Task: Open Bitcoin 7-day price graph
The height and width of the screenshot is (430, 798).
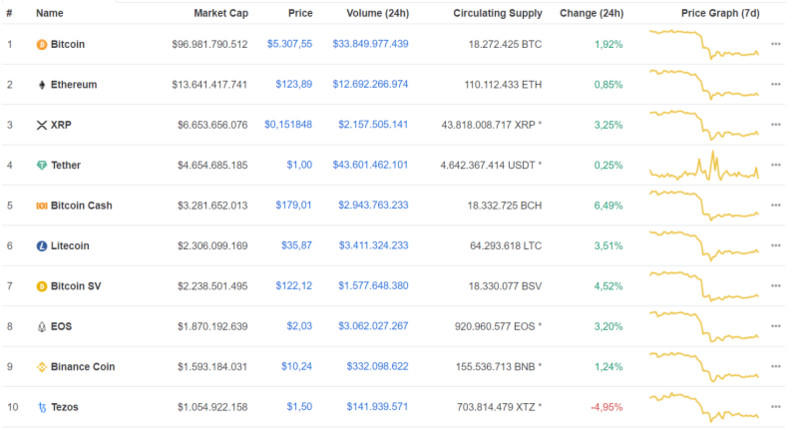Action: (x=704, y=45)
